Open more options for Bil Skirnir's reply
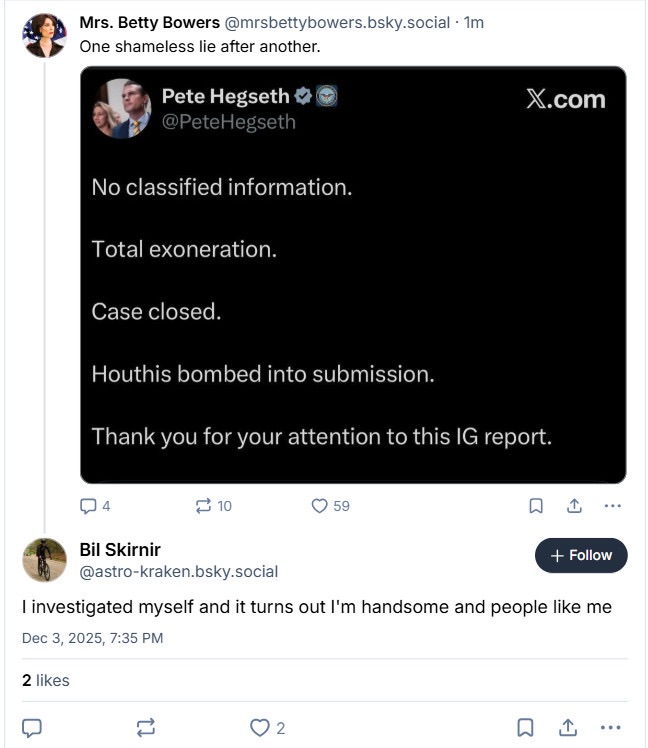The image size is (648, 748). (610, 727)
